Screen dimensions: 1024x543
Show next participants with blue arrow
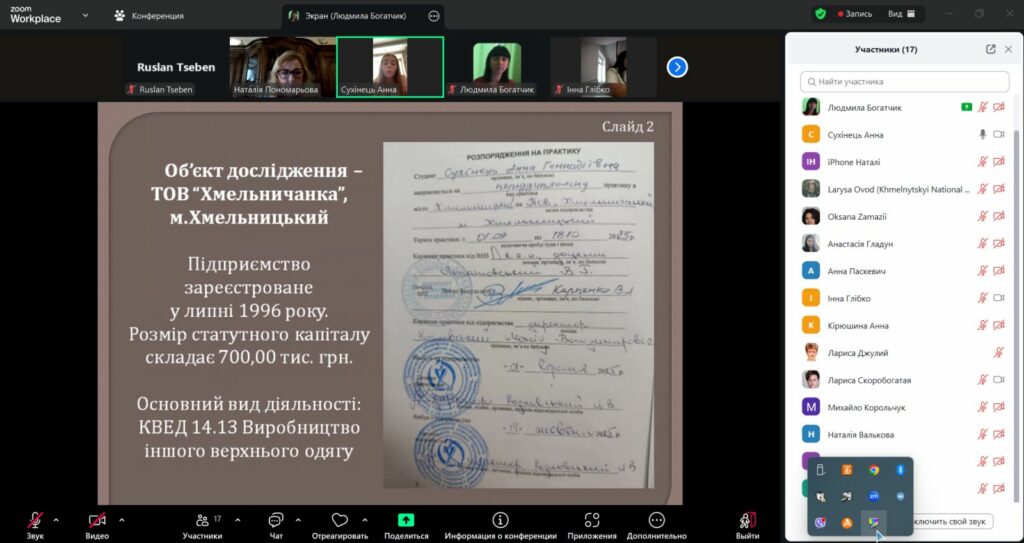(677, 67)
